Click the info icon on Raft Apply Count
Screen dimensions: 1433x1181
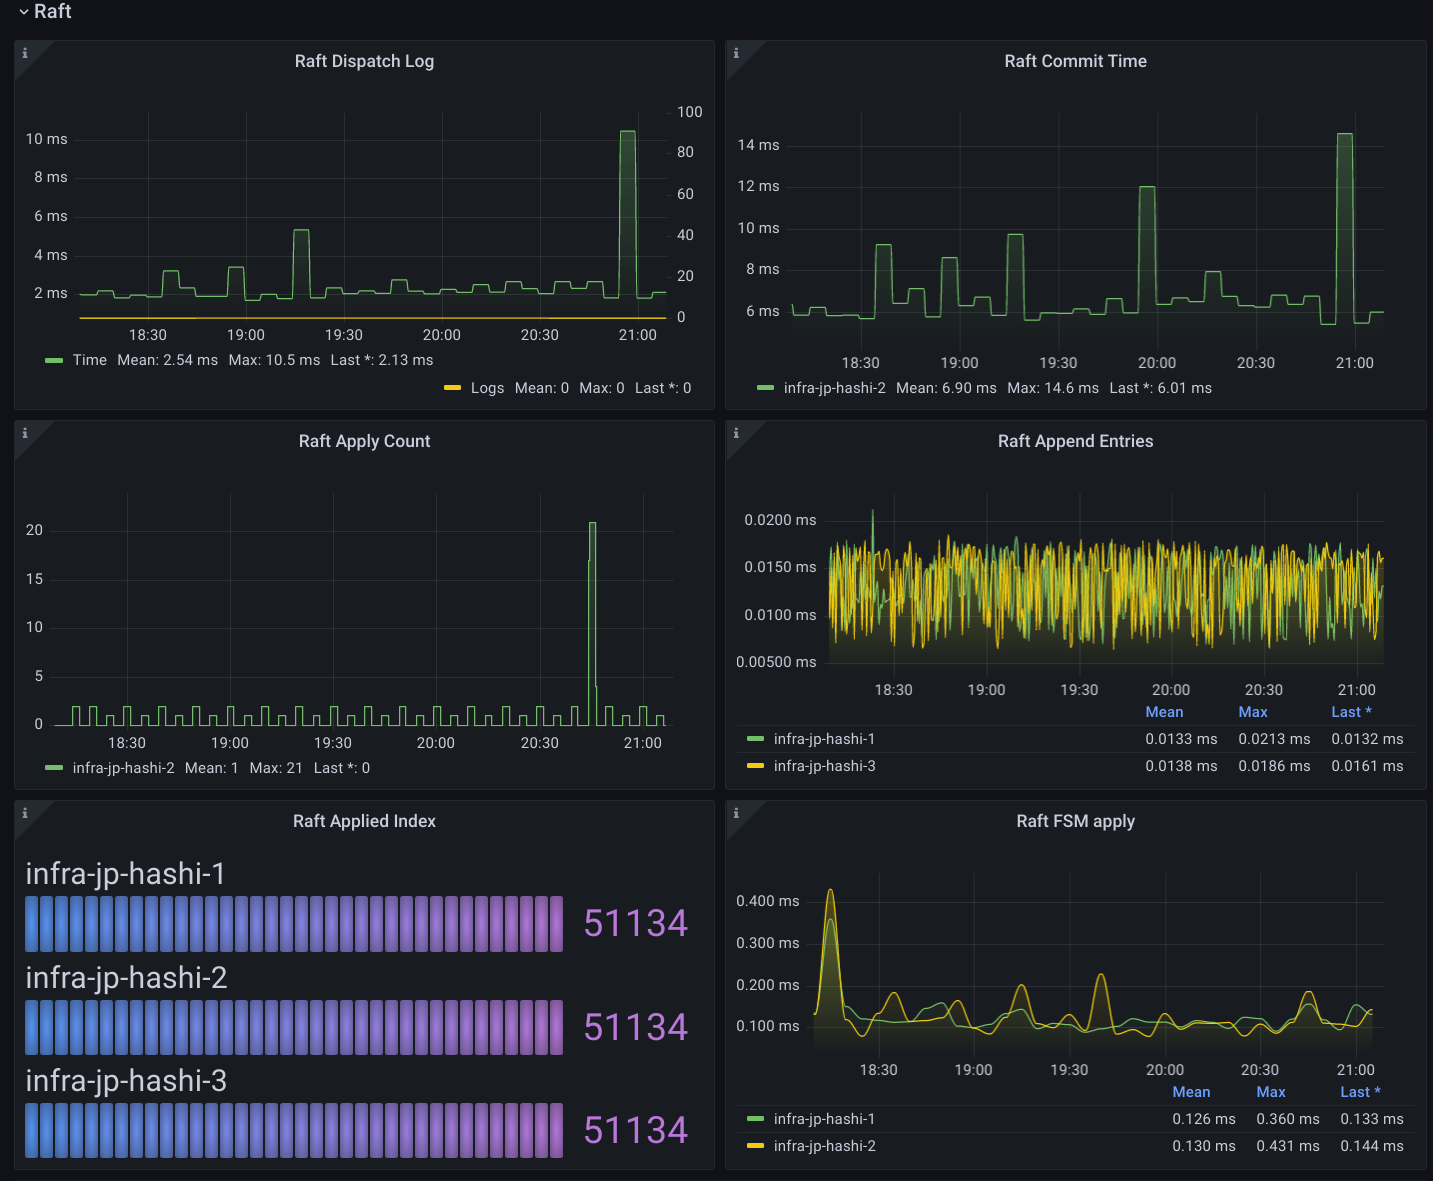[25, 435]
